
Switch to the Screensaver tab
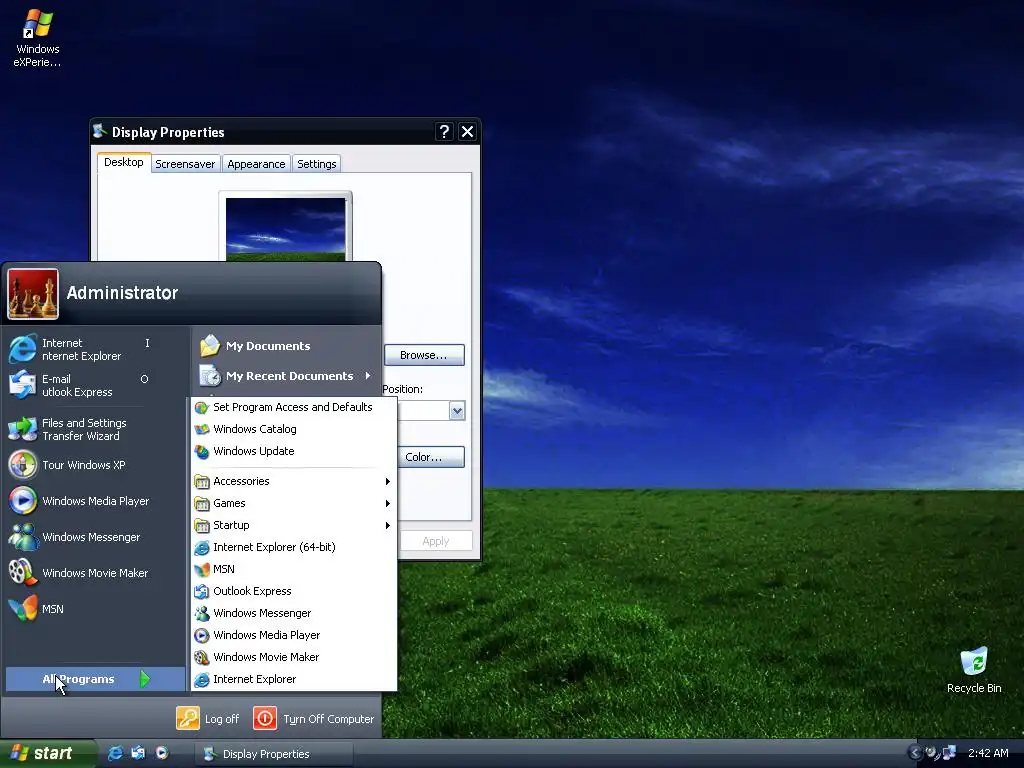pos(185,164)
